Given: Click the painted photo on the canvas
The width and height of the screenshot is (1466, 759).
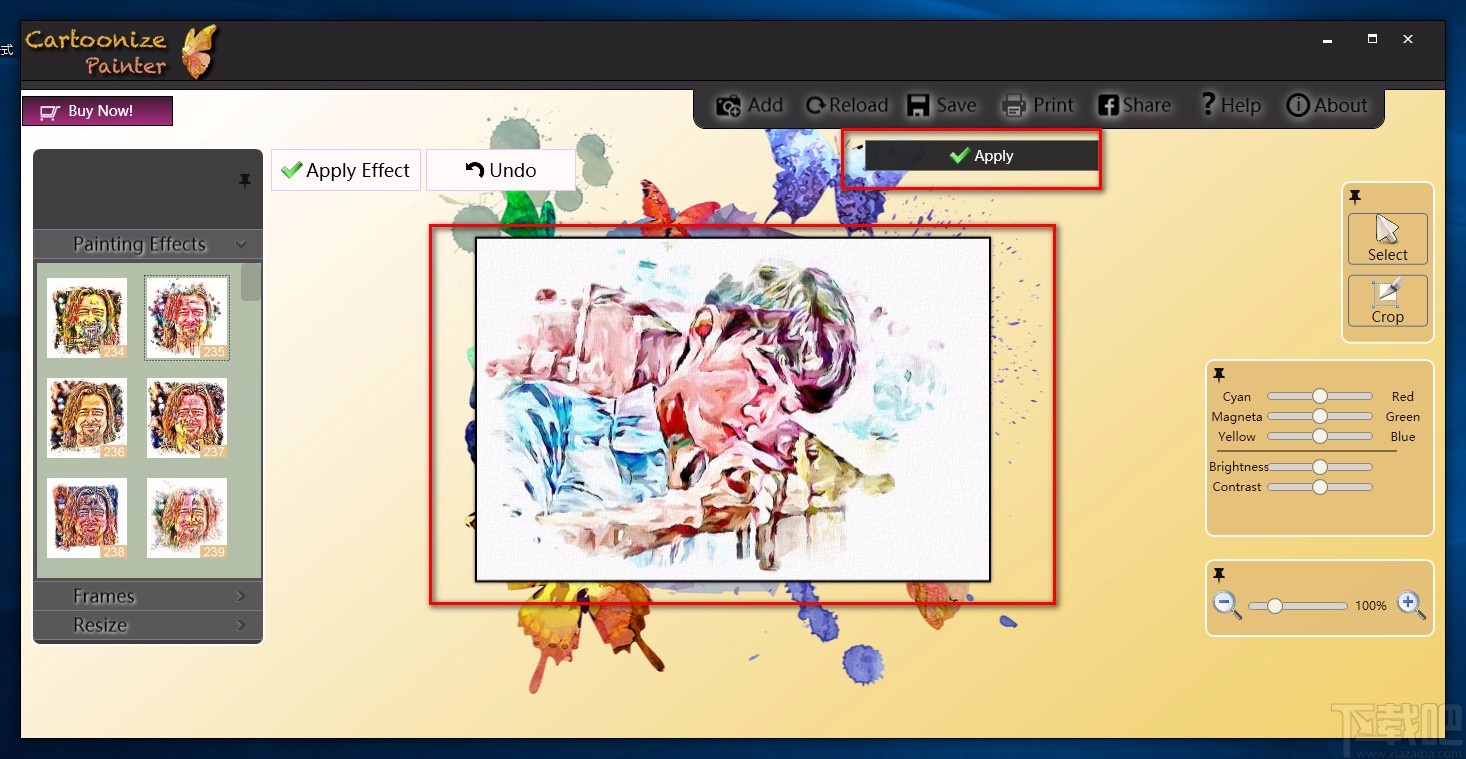Looking at the screenshot, I should pos(733,409).
